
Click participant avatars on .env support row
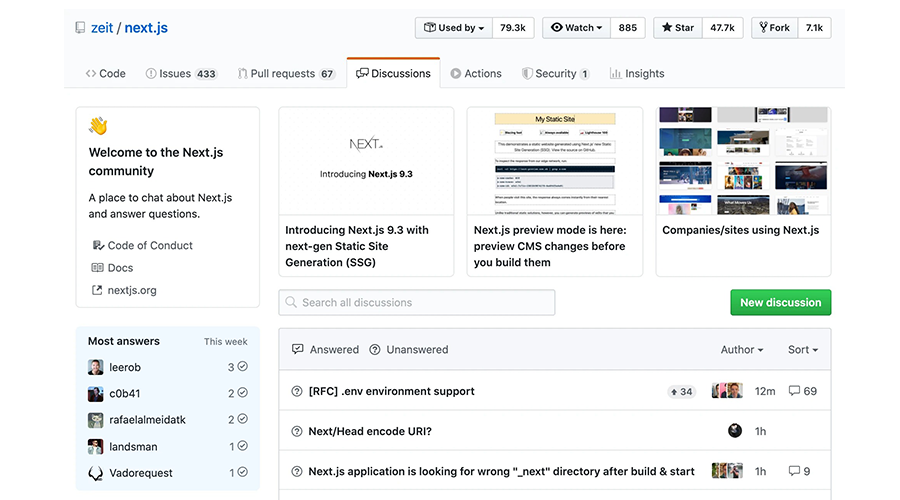[727, 391]
